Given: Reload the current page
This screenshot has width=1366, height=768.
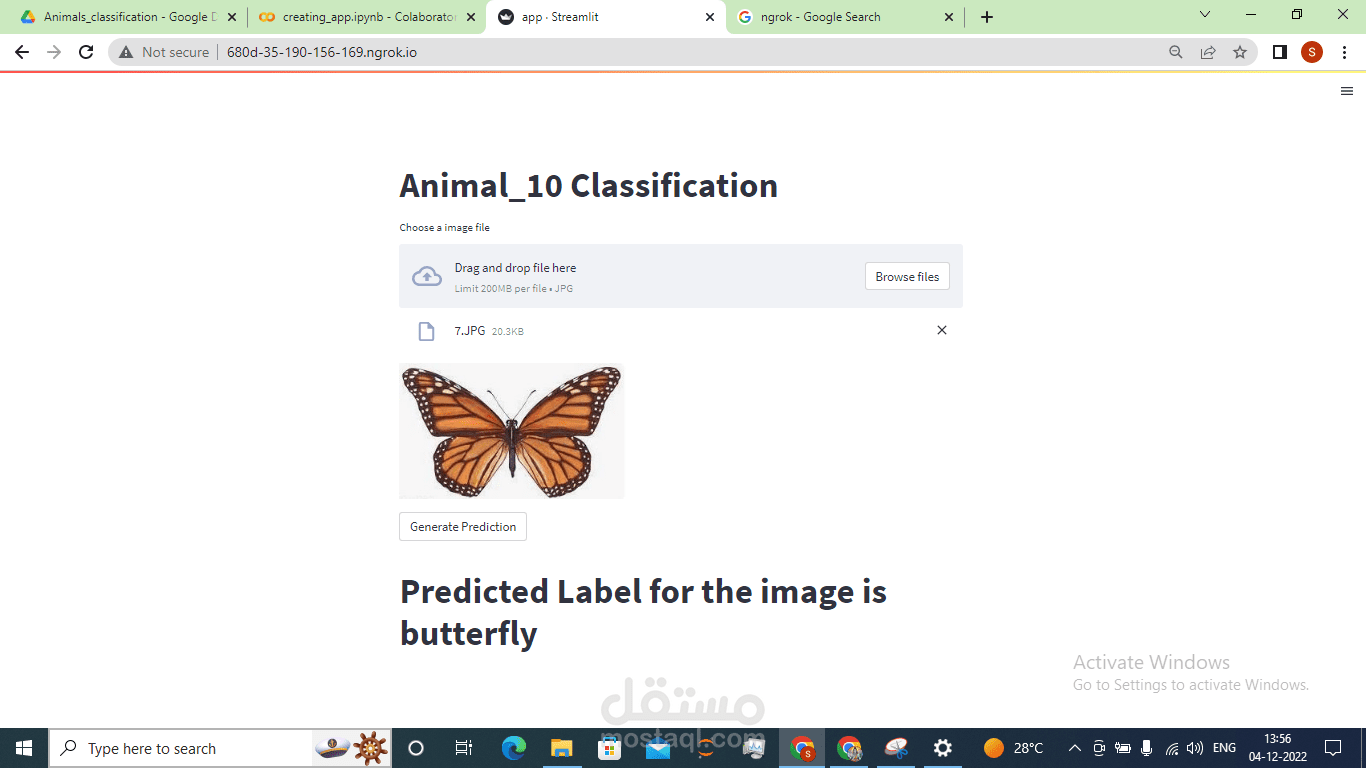Looking at the screenshot, I should click(x=86, y=52).
